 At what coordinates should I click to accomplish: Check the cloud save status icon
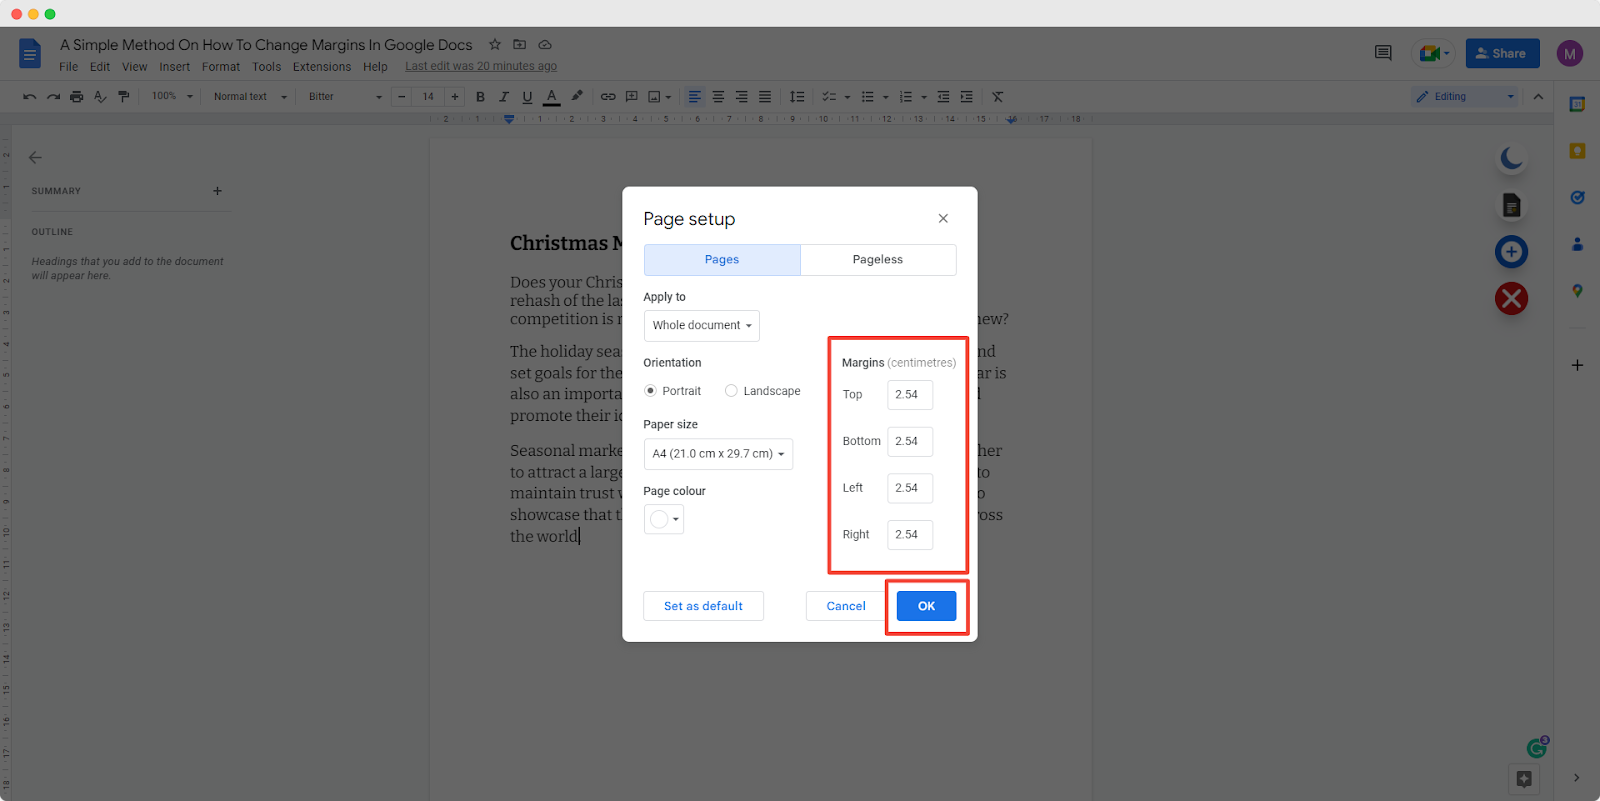point(545,45)
